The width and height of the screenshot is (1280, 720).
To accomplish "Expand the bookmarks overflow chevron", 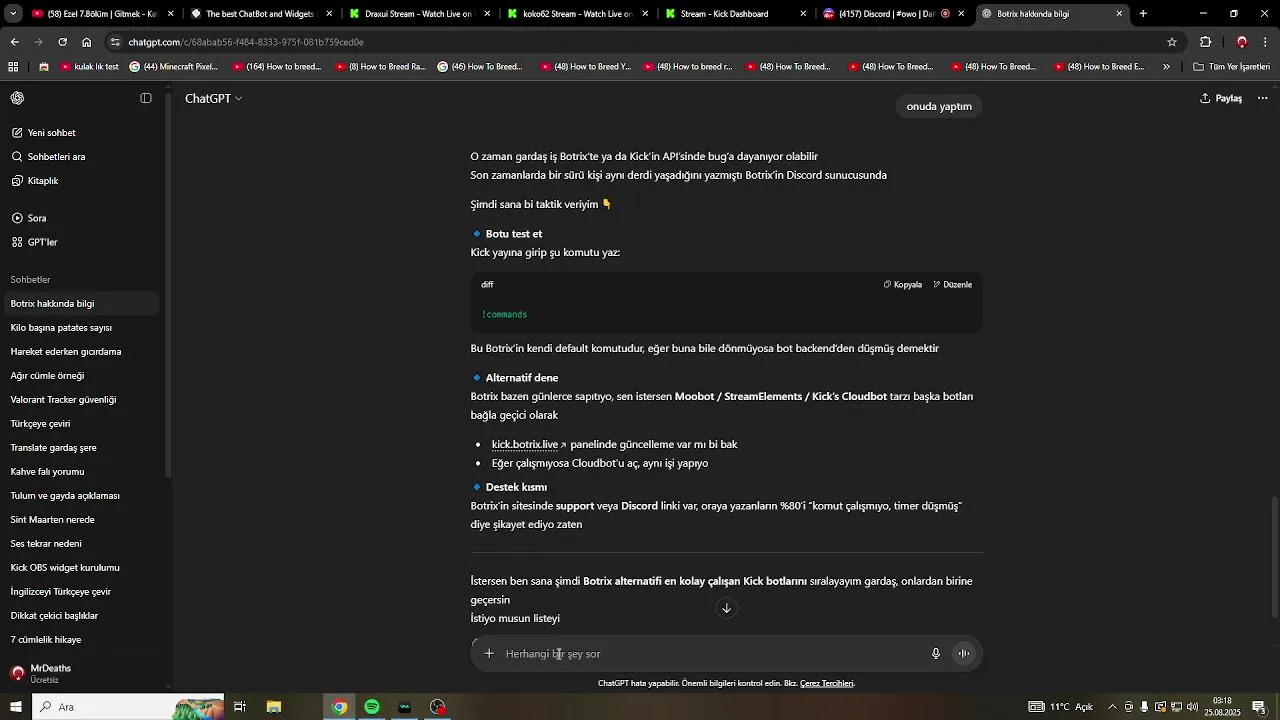I will click(x=1166, y=67).
